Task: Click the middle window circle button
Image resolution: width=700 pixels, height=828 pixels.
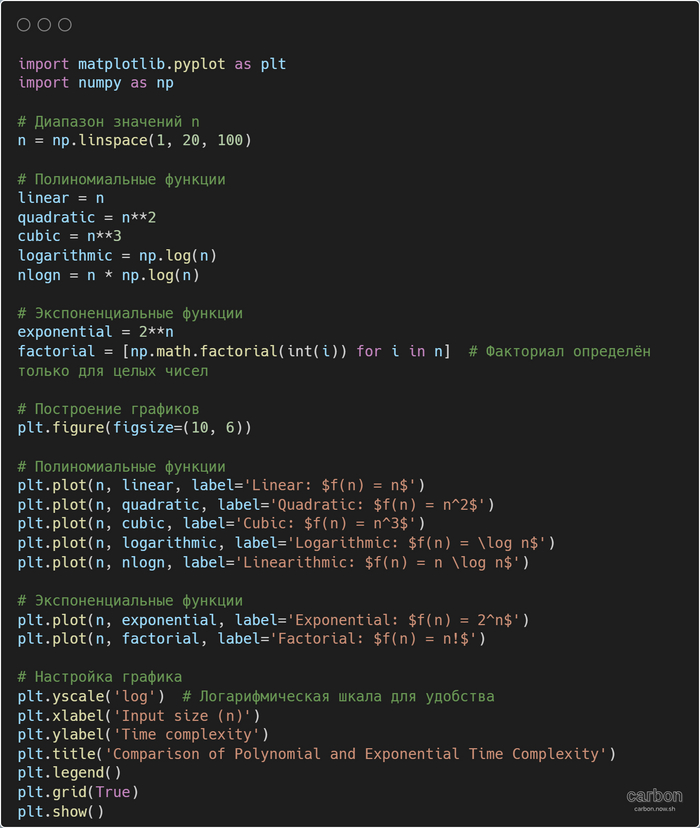Action: [44, 25]
